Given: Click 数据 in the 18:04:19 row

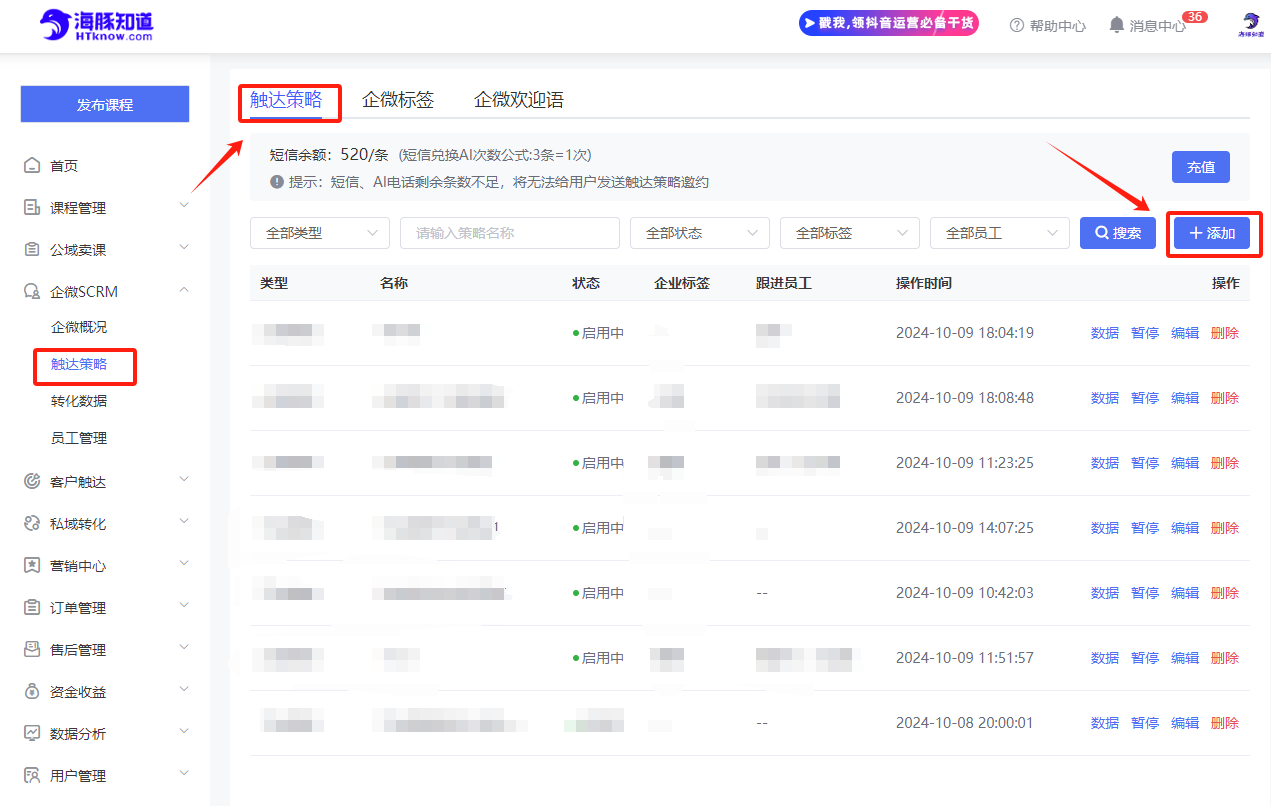Looking at the screenshot, I should click(x=1105, y=333).
